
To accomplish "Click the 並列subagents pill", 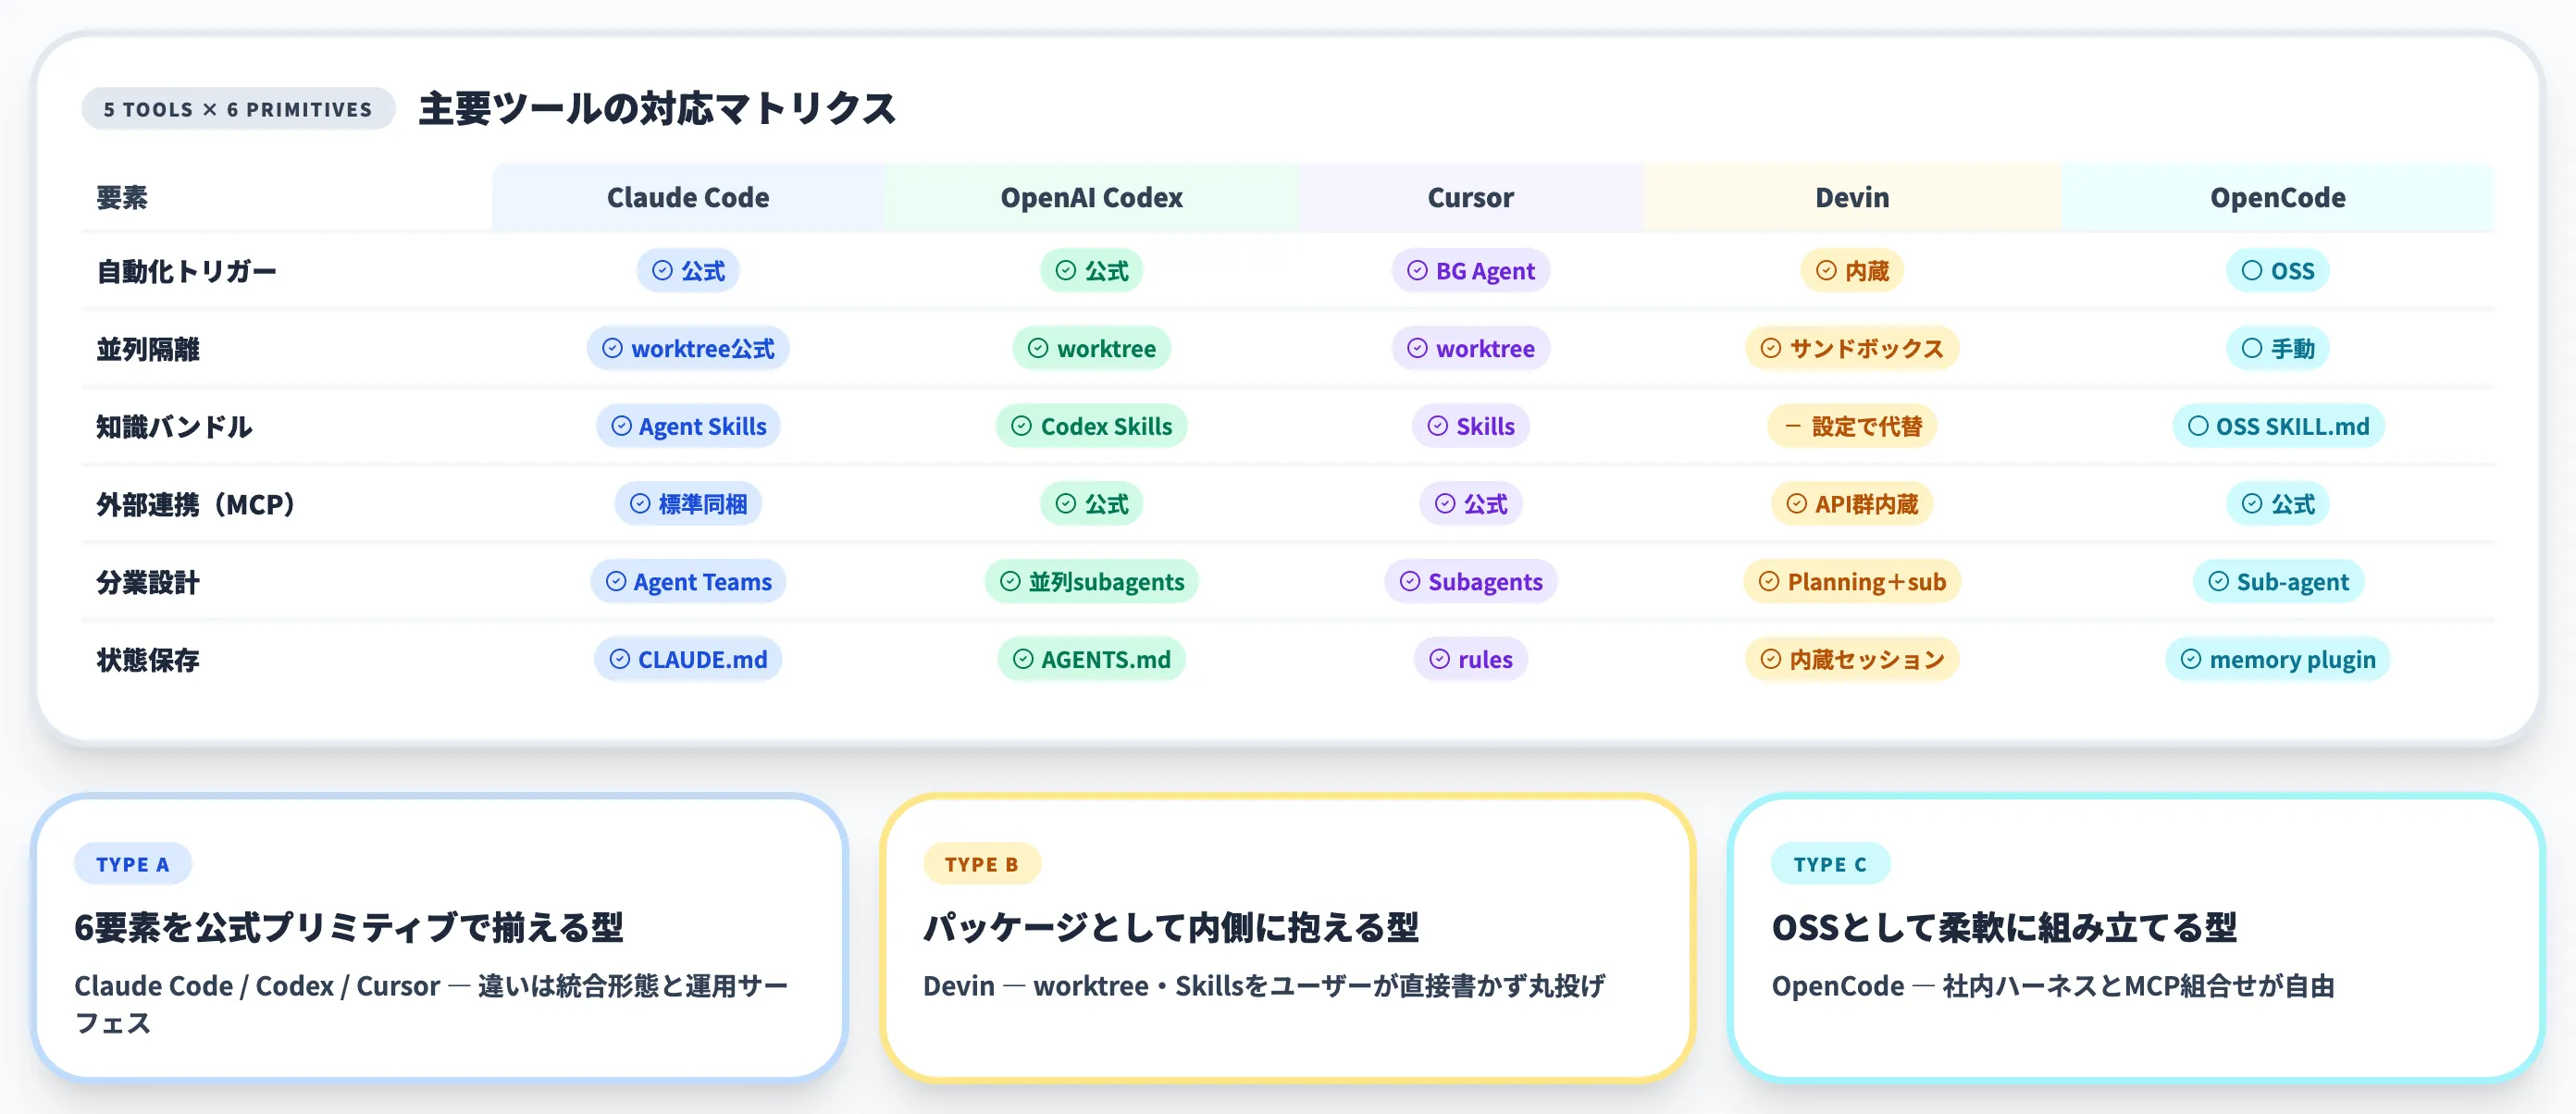I will (x=1091, y=582).
